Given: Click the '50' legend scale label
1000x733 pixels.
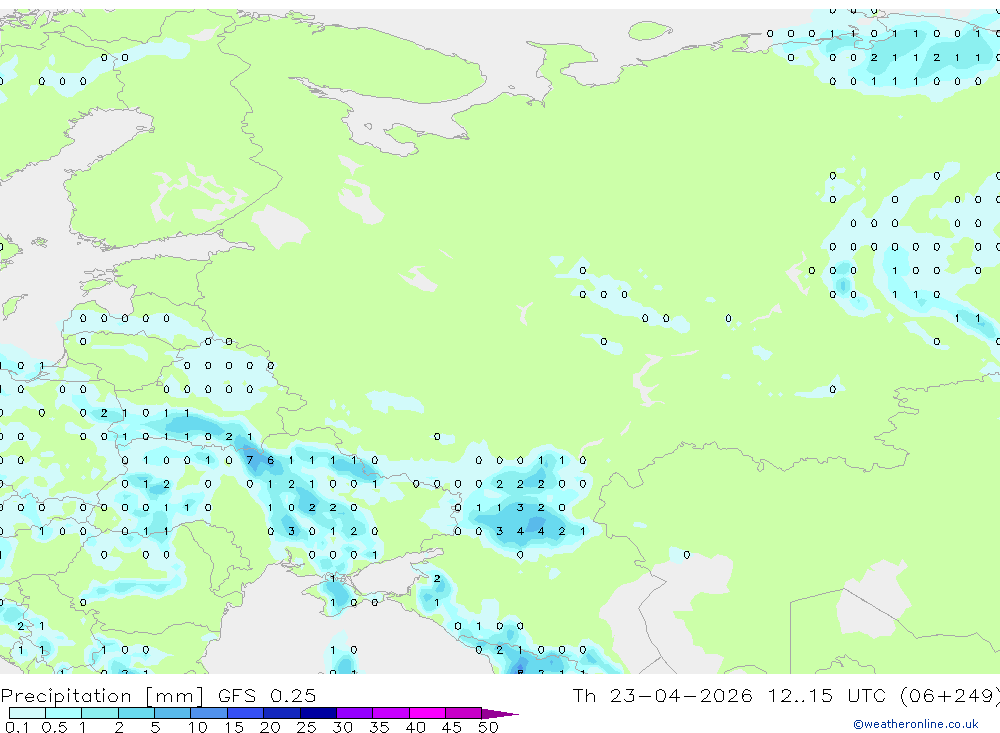Looking at the screenshot, I should point(488,727).
